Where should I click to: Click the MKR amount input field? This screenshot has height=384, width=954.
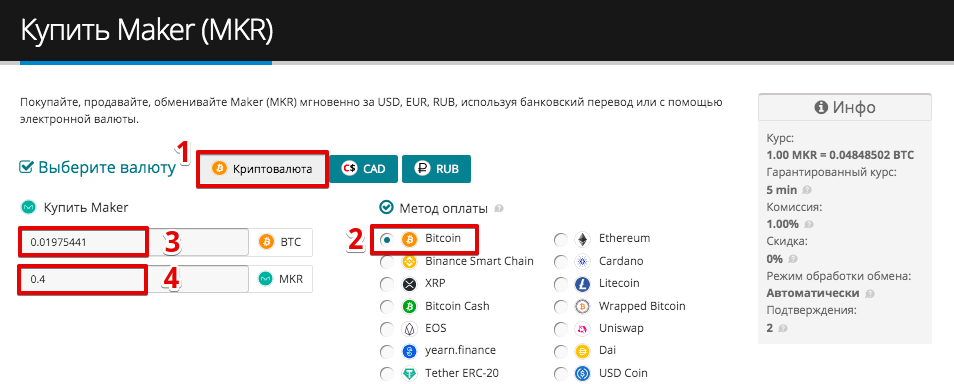pos(133,279)
